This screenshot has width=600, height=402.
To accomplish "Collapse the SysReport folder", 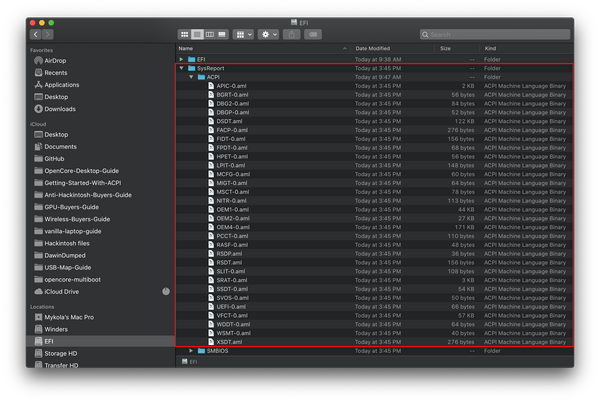I will tap(181, 68).
